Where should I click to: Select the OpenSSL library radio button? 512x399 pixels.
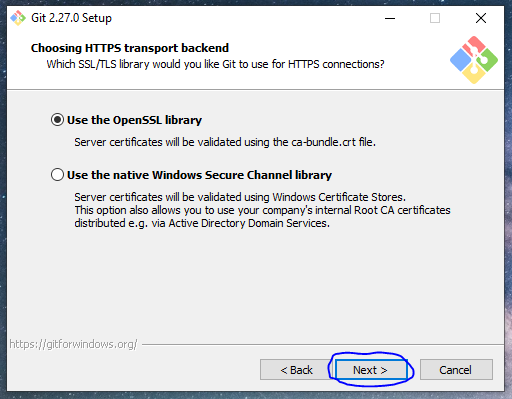(57, 120)
